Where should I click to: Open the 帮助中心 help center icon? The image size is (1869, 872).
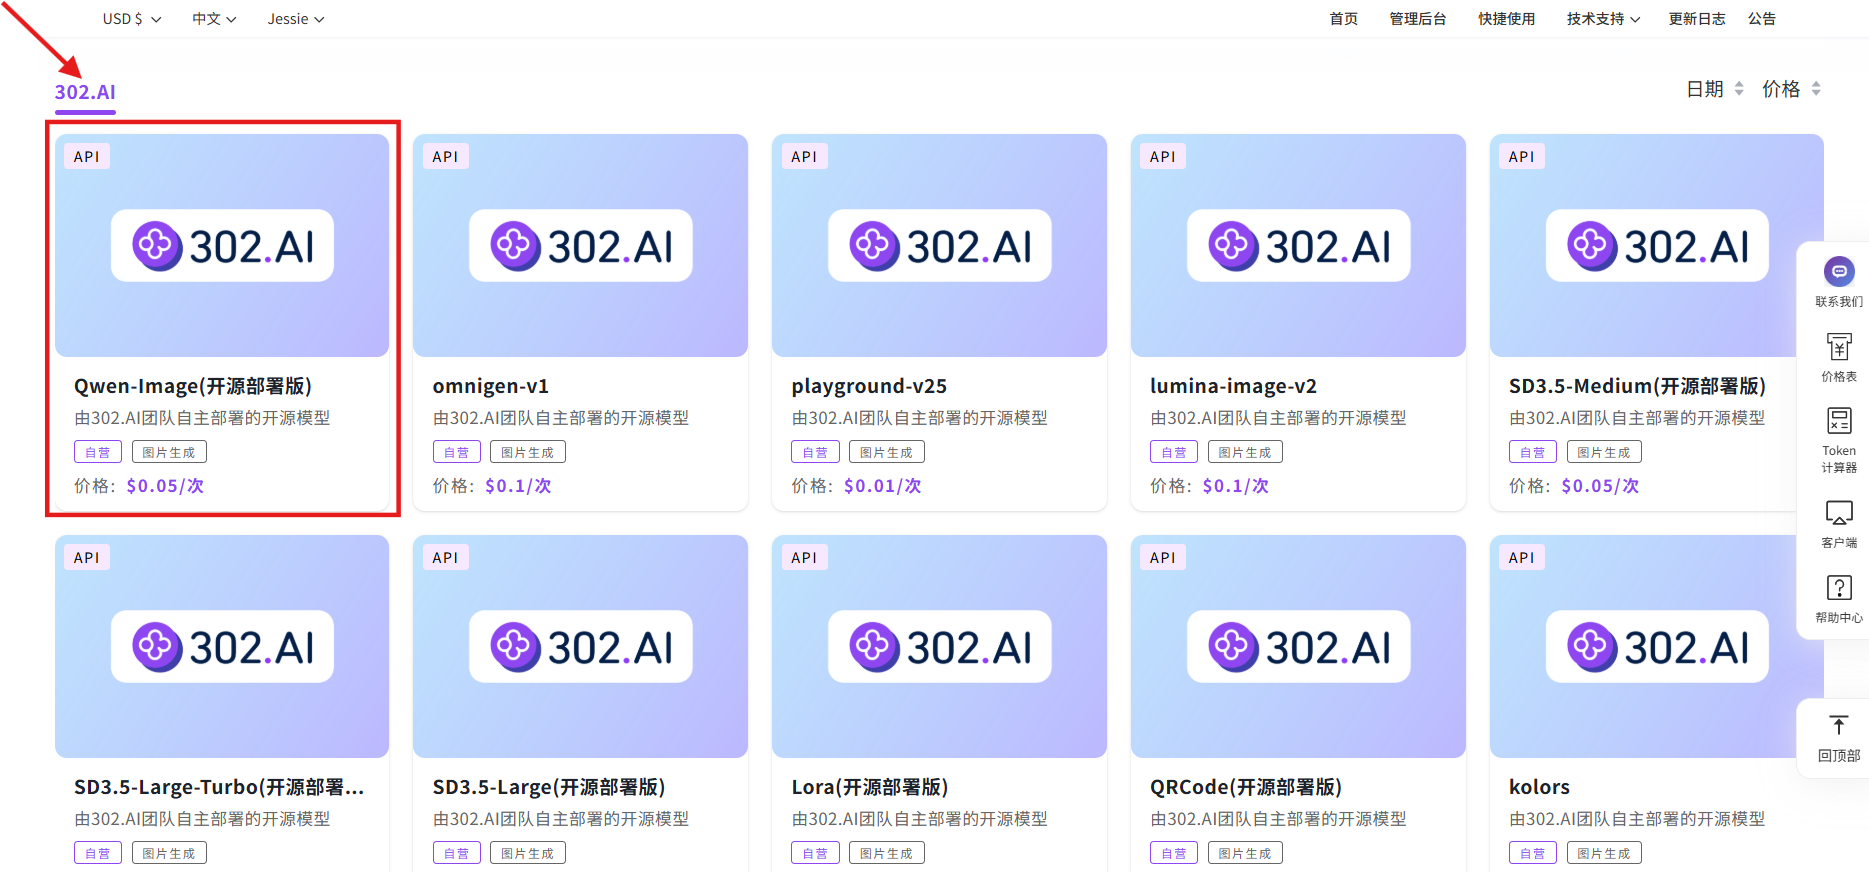point(1838,588)
